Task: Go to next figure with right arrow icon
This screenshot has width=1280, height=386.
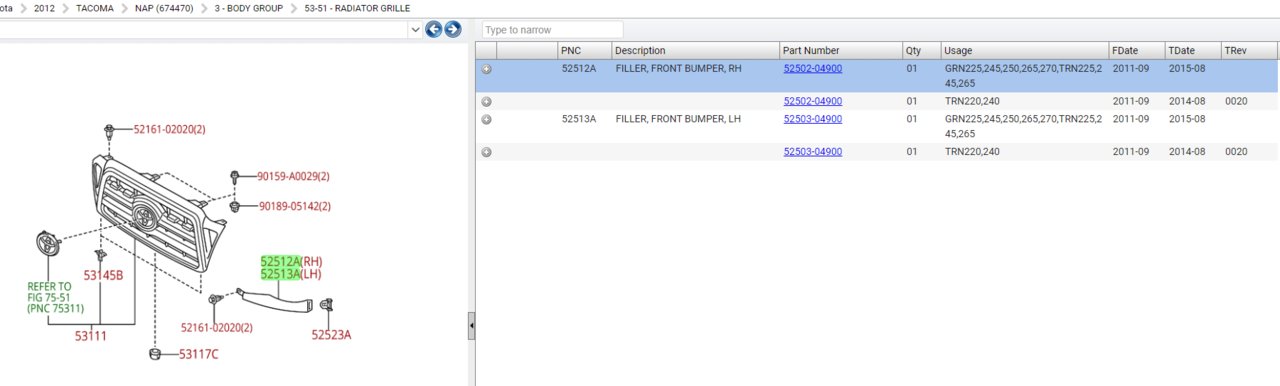Action: (452, 29)
